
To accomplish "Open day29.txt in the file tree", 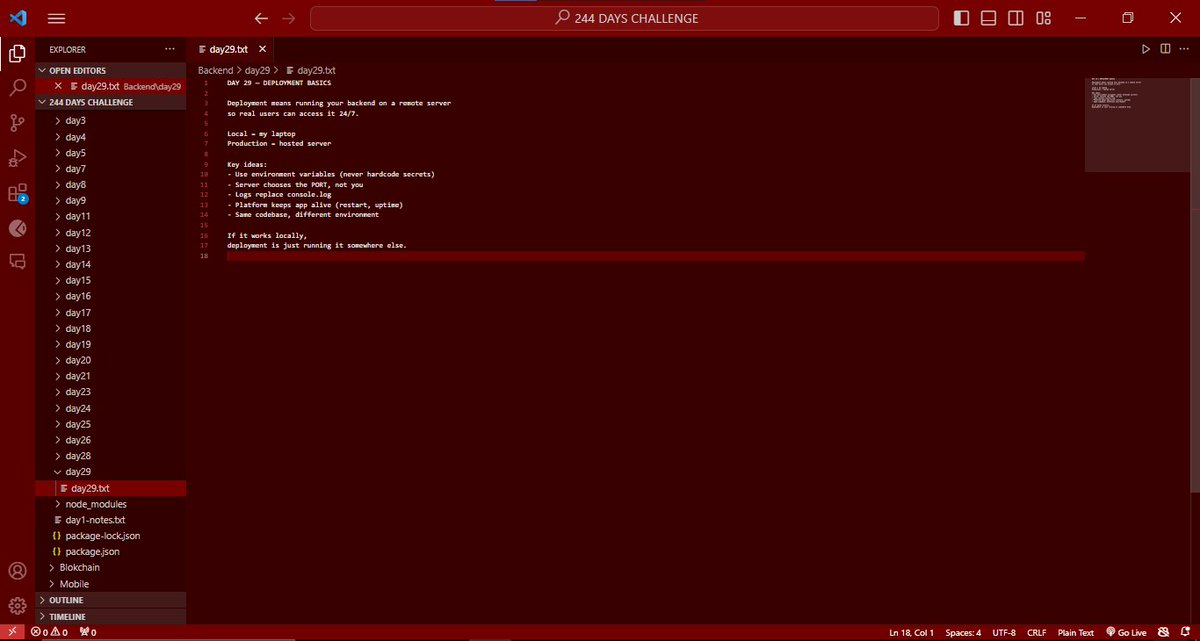I will point(111,488).
